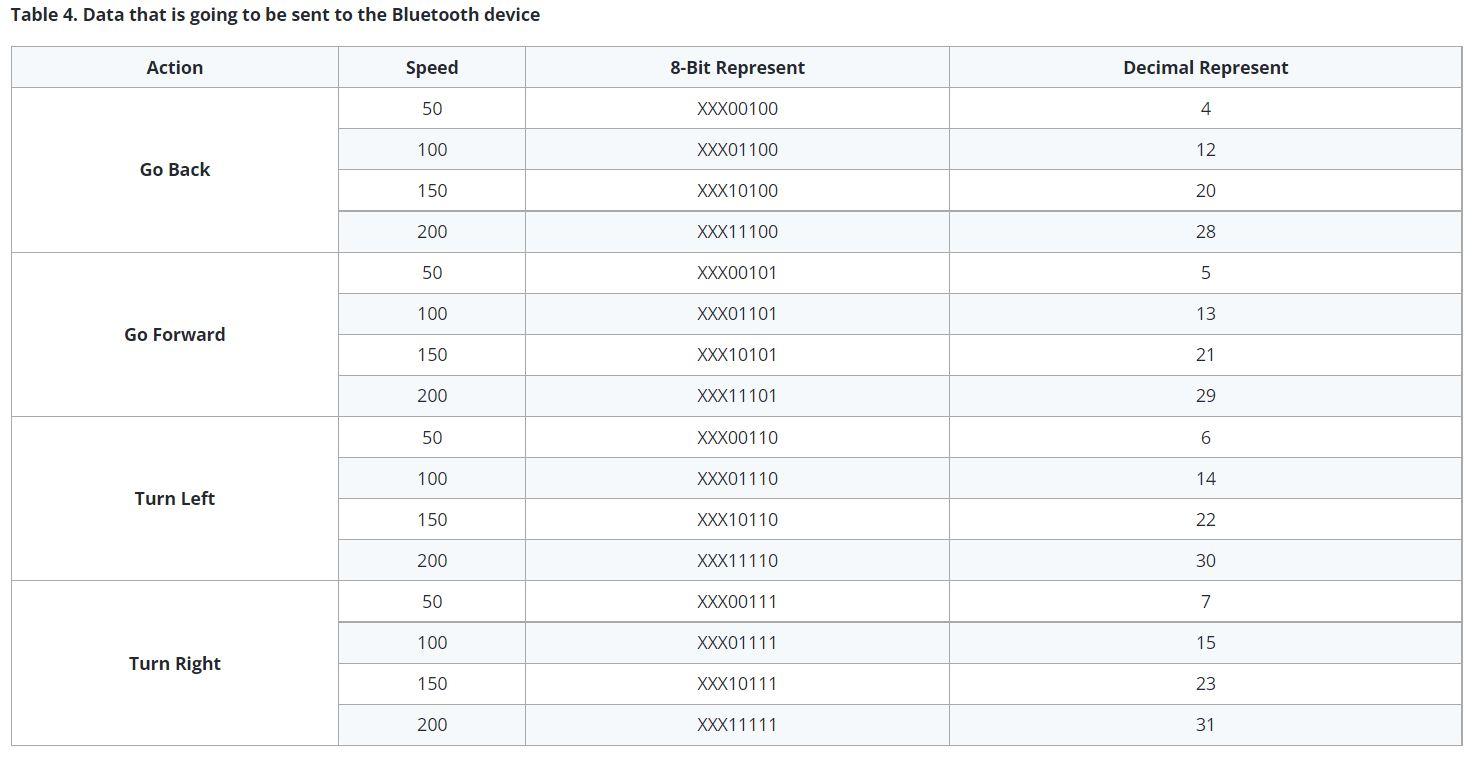1475x759 pixels.
Task: Click the "Go Forward" action cell
Action: coord(175,335)
